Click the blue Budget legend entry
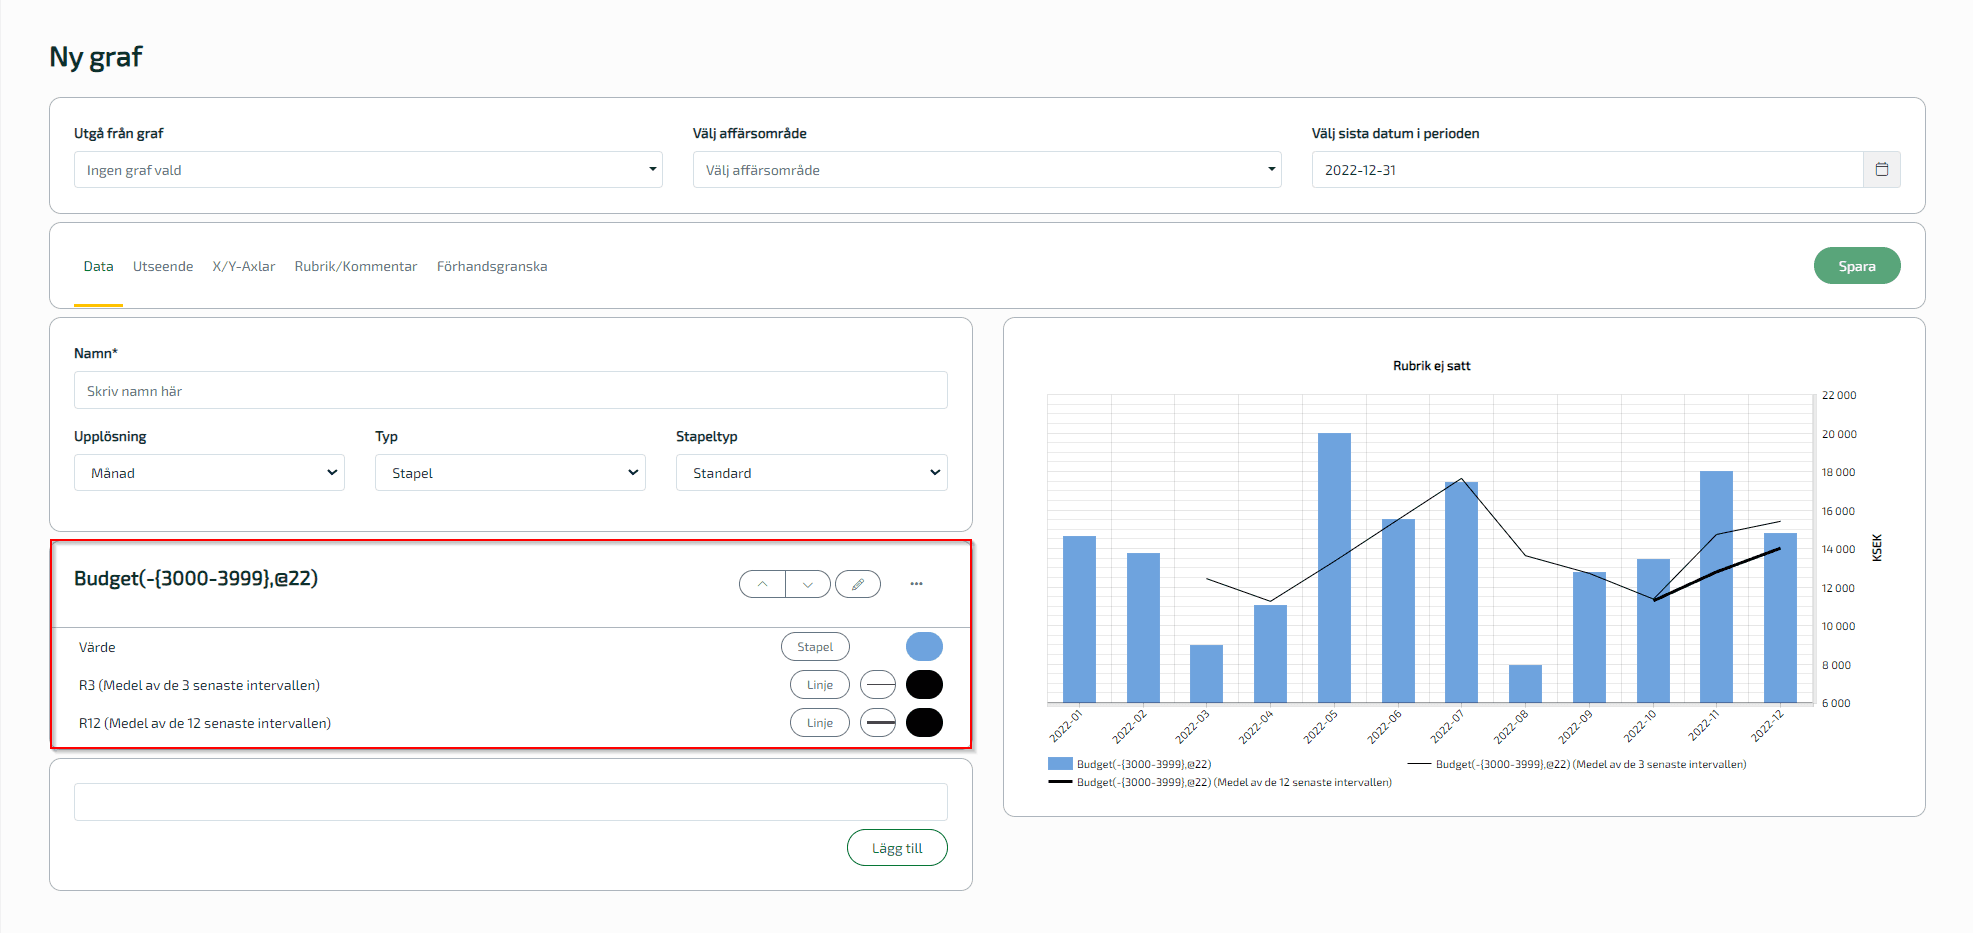 [x=1130, y=764]
